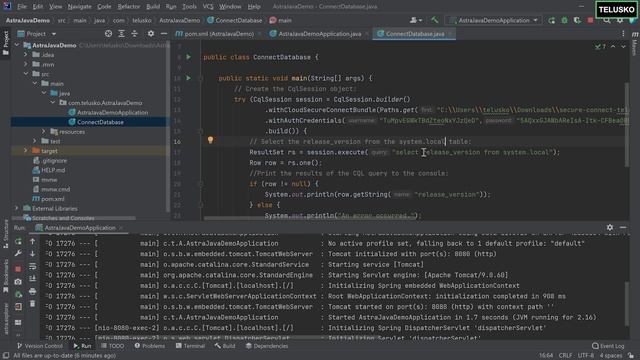The height and width of the screenshot is (360, 640).
Task: Click the Down the Stack Trace arrow icon
Action: pos(32,254)
